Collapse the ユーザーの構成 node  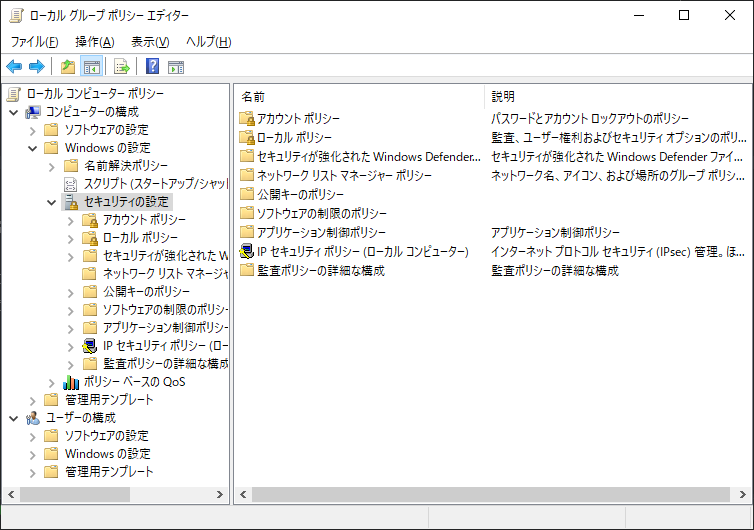14,418
